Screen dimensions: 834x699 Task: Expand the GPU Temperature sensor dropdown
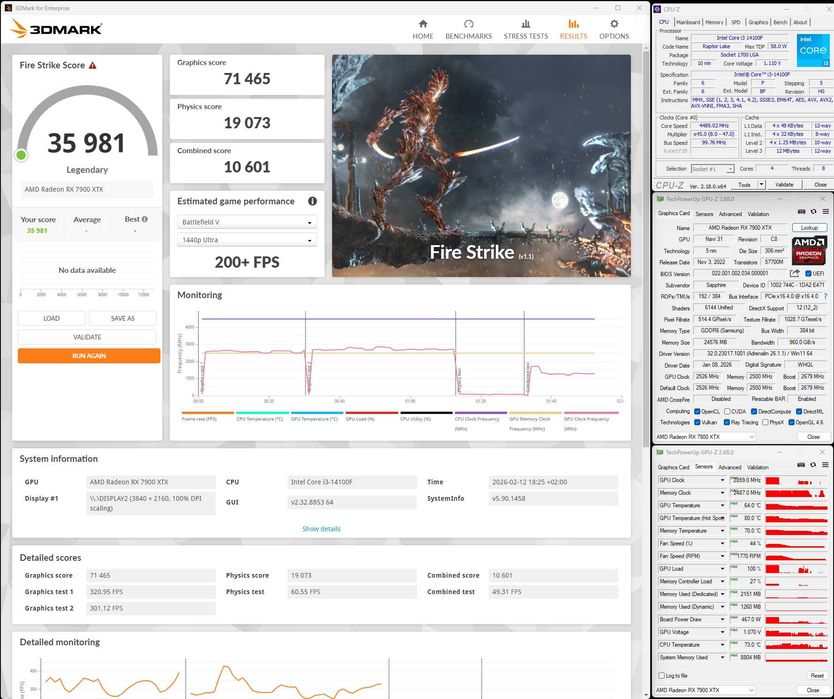point(724,505)
